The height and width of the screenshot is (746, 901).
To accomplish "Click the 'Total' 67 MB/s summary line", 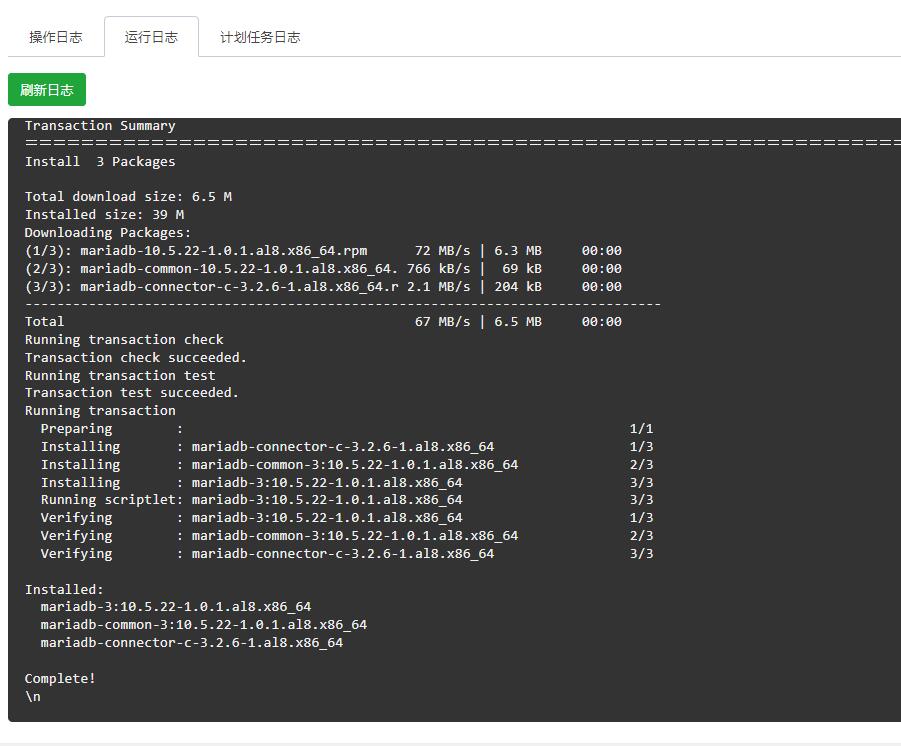I will click(x=324, y=322).
